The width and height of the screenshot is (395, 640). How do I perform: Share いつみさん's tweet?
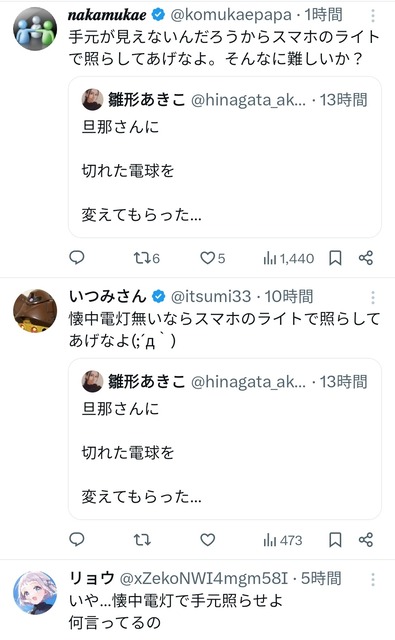[x=366, y=540]
